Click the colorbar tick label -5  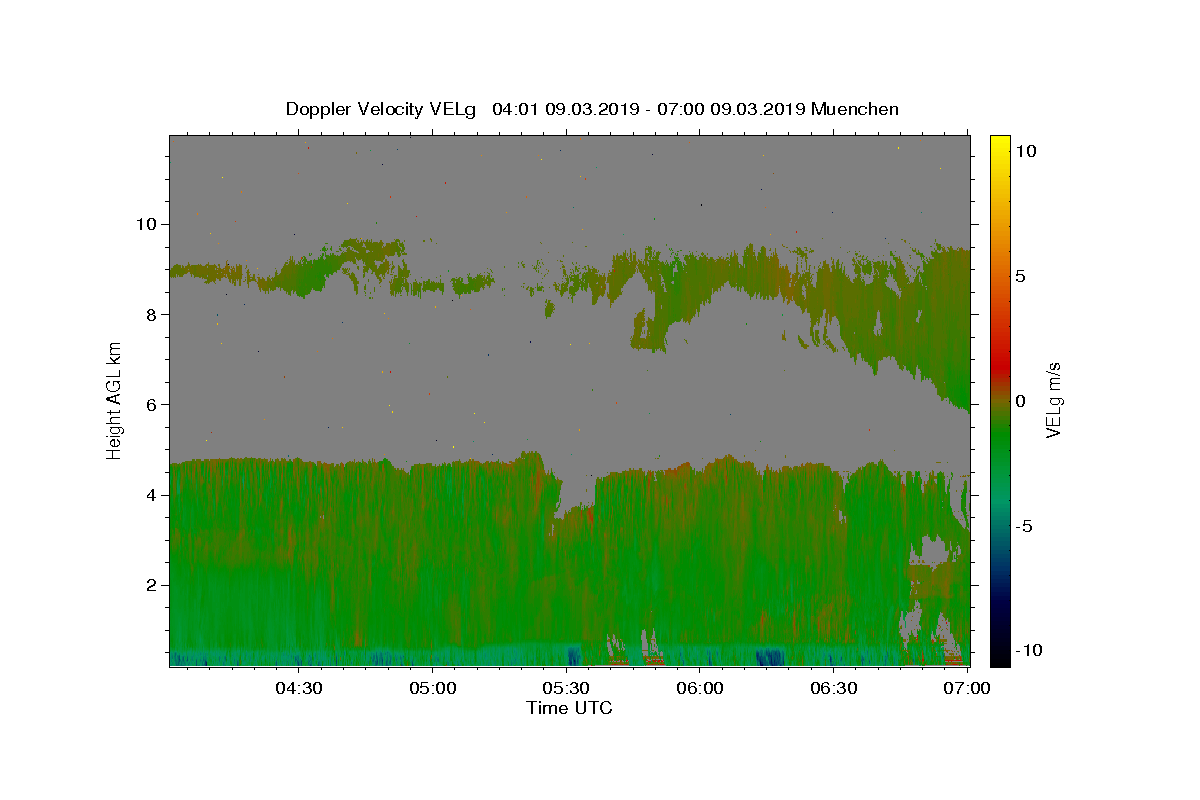pos(1027,526)
